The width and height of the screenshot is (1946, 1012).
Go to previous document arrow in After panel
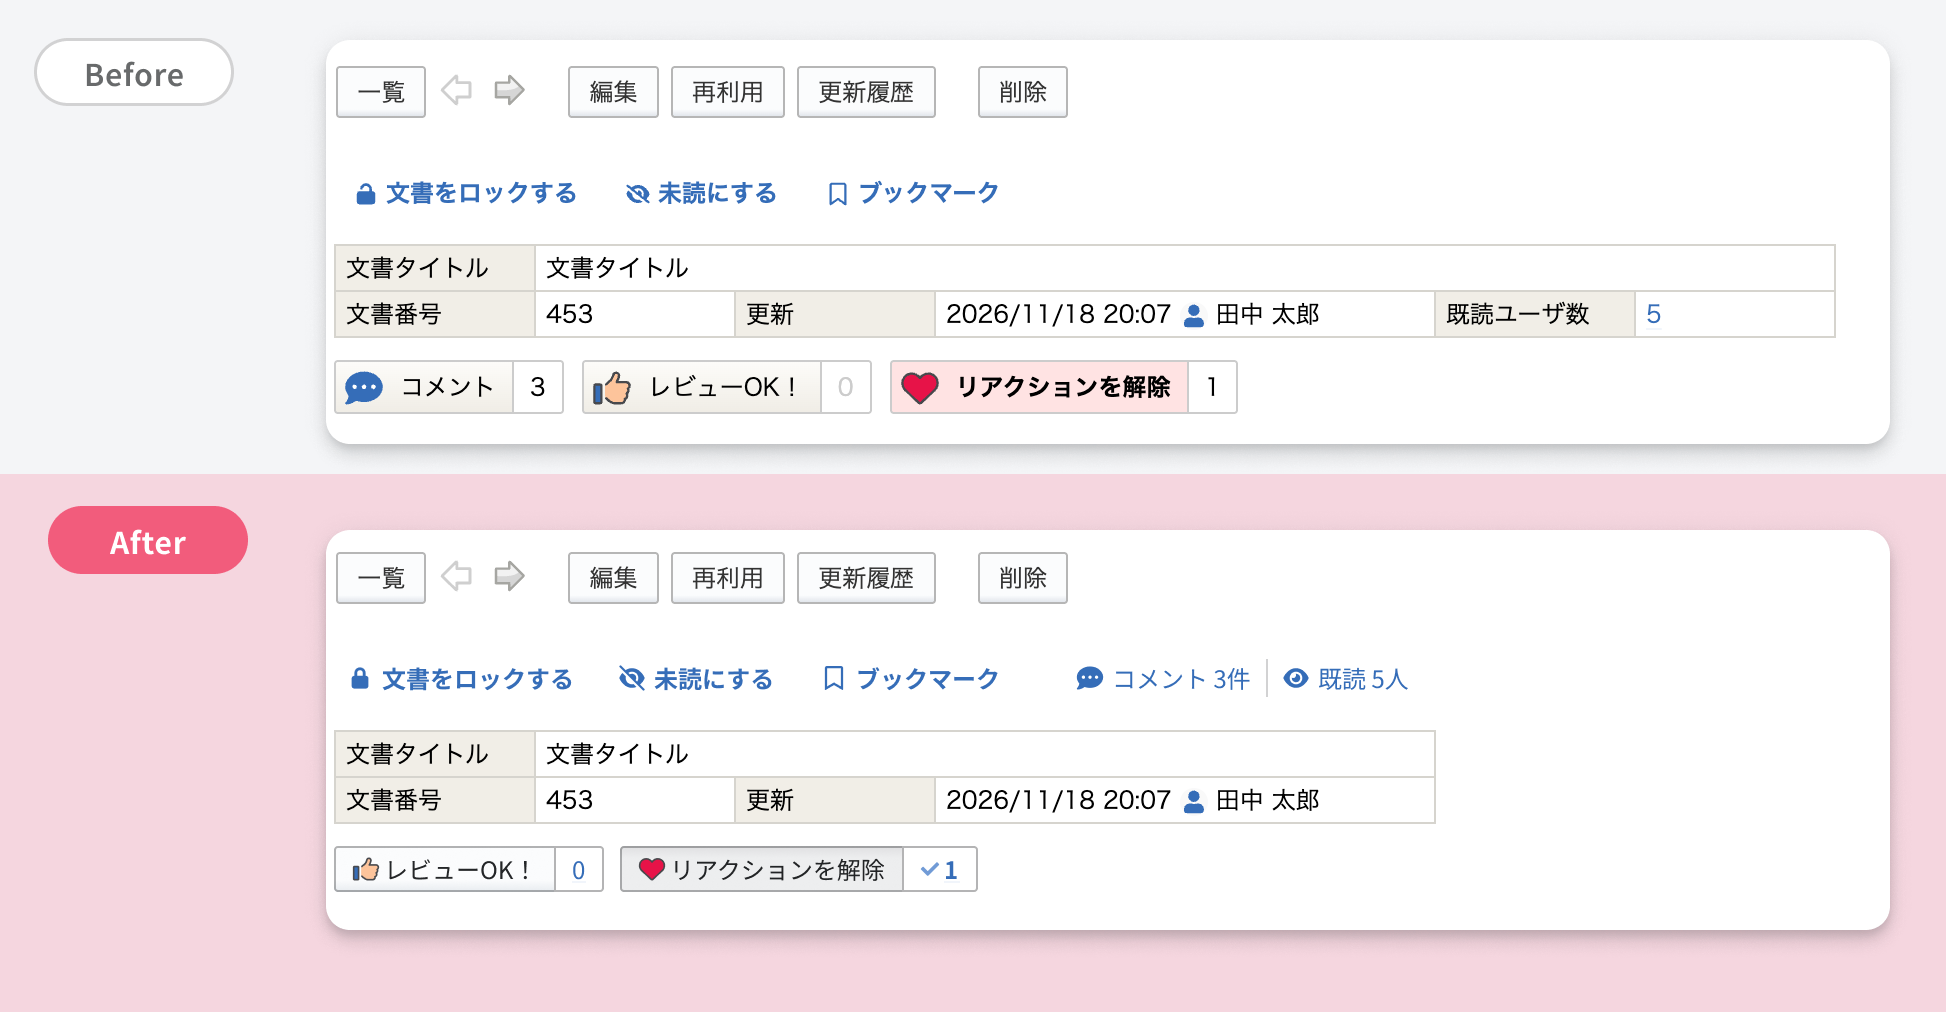click(x=457, y=576)
